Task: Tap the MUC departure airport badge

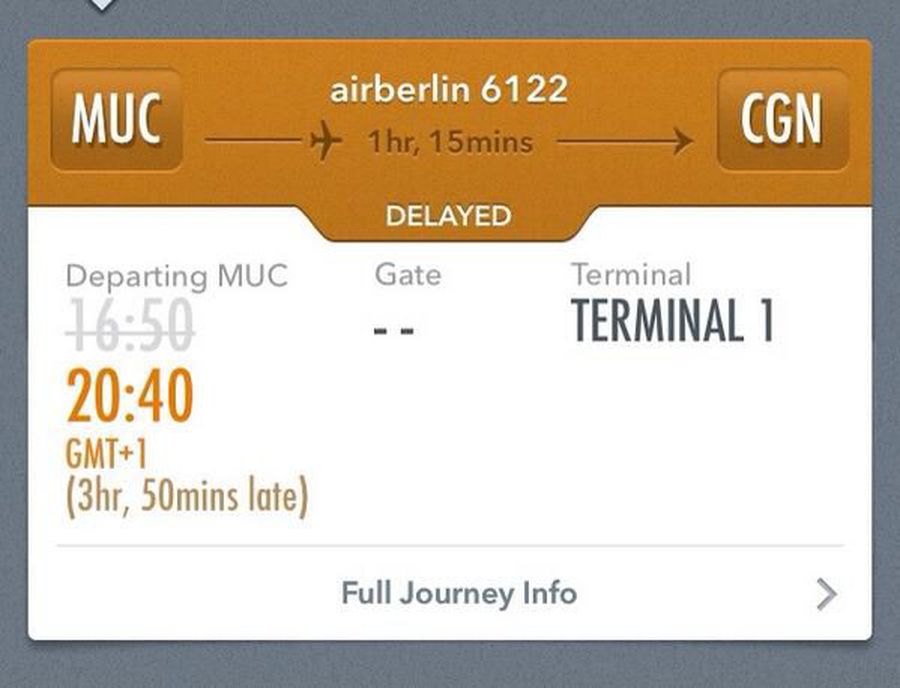Action: tap(116, 120)
